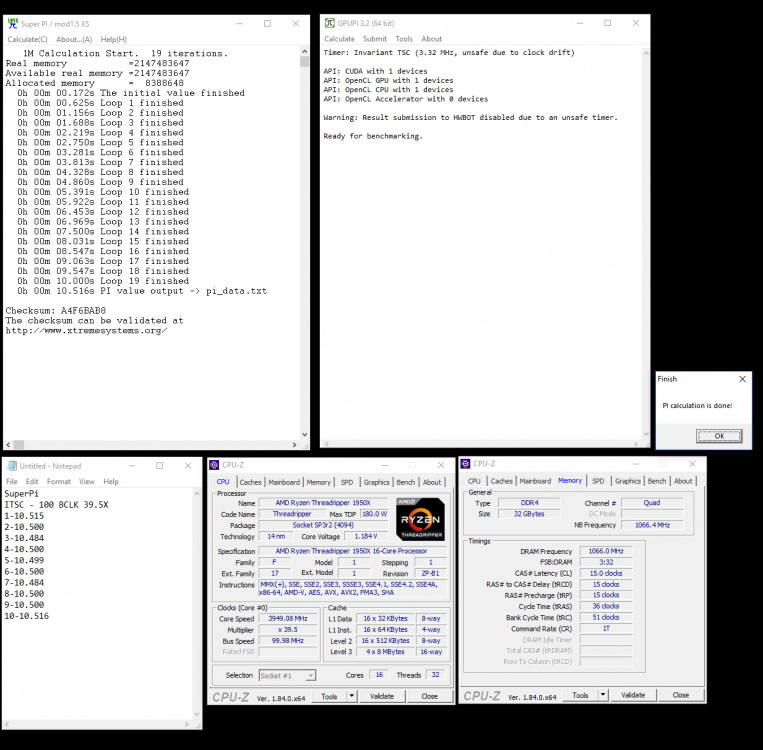Click Tools button in right CPU-Z

(580, 695)
